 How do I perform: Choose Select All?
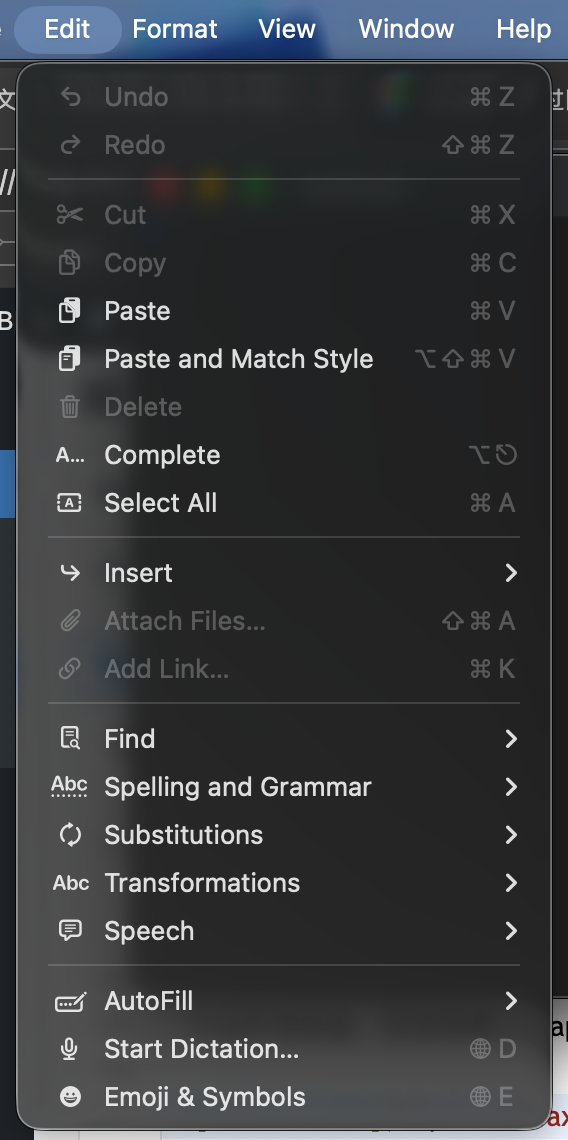[x=284, y=503]
